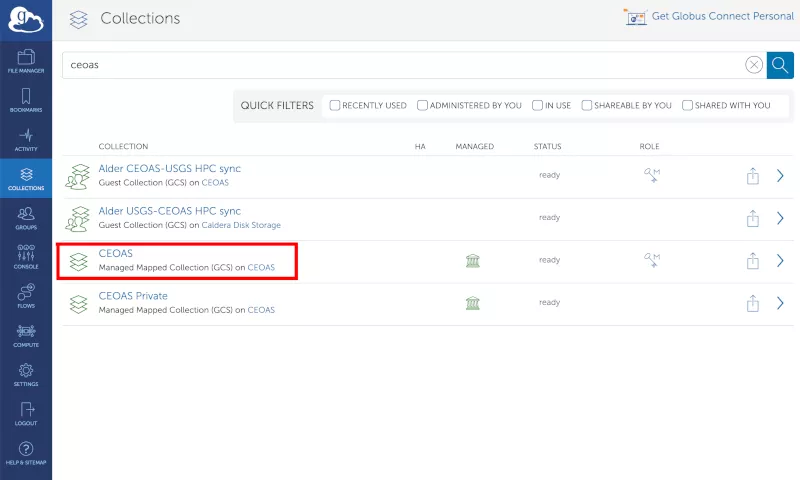Screen dimensions: 800x480
Task: Click the ROLE column header
Action: 649,146
